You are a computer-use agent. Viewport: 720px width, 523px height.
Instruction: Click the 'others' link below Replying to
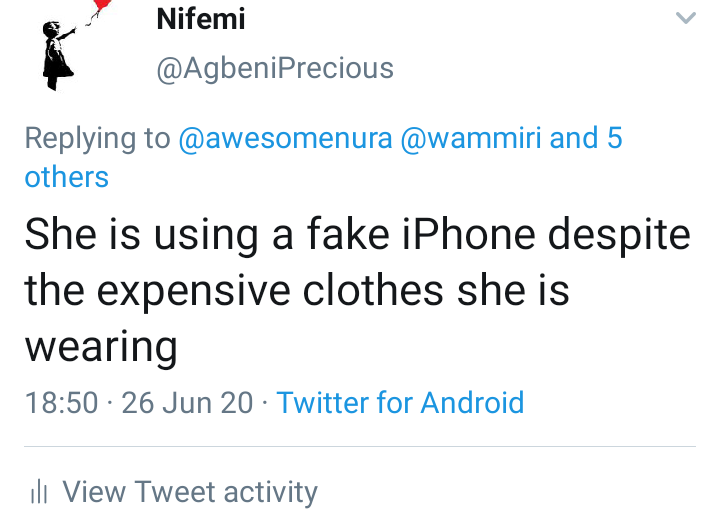click(66, 177)
